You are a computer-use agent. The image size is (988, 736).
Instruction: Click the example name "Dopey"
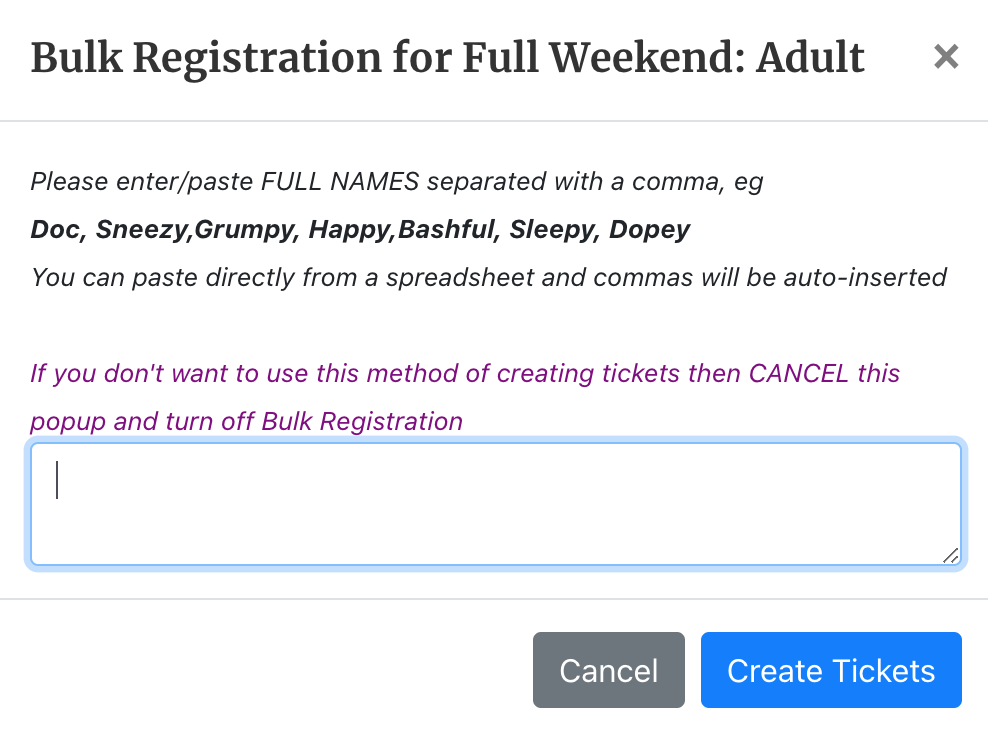[x=650, y=229]
